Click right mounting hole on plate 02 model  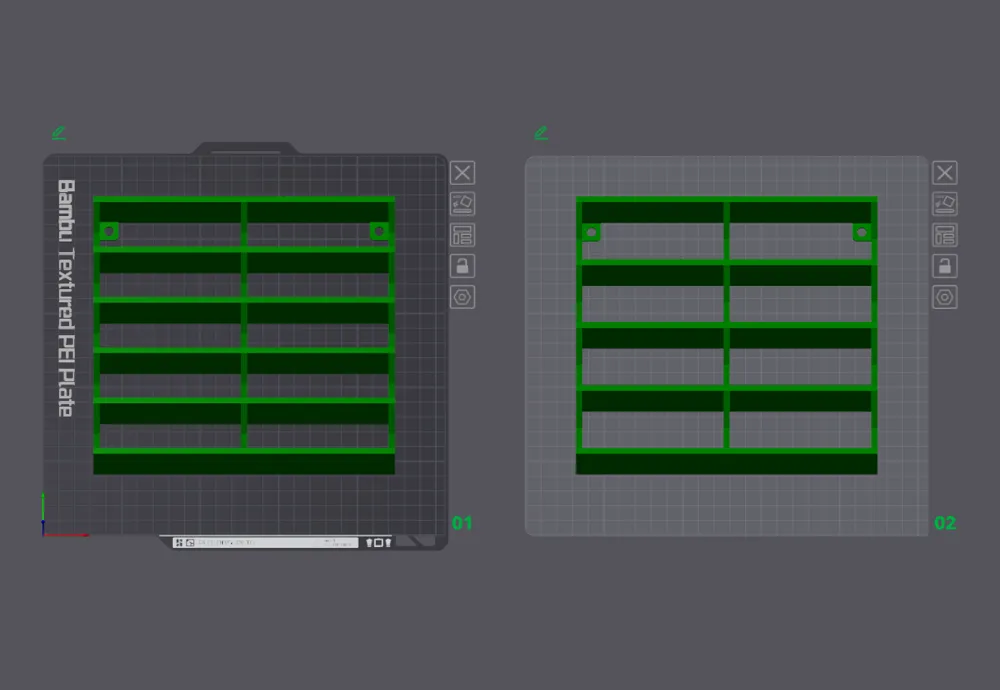(862, 232)
